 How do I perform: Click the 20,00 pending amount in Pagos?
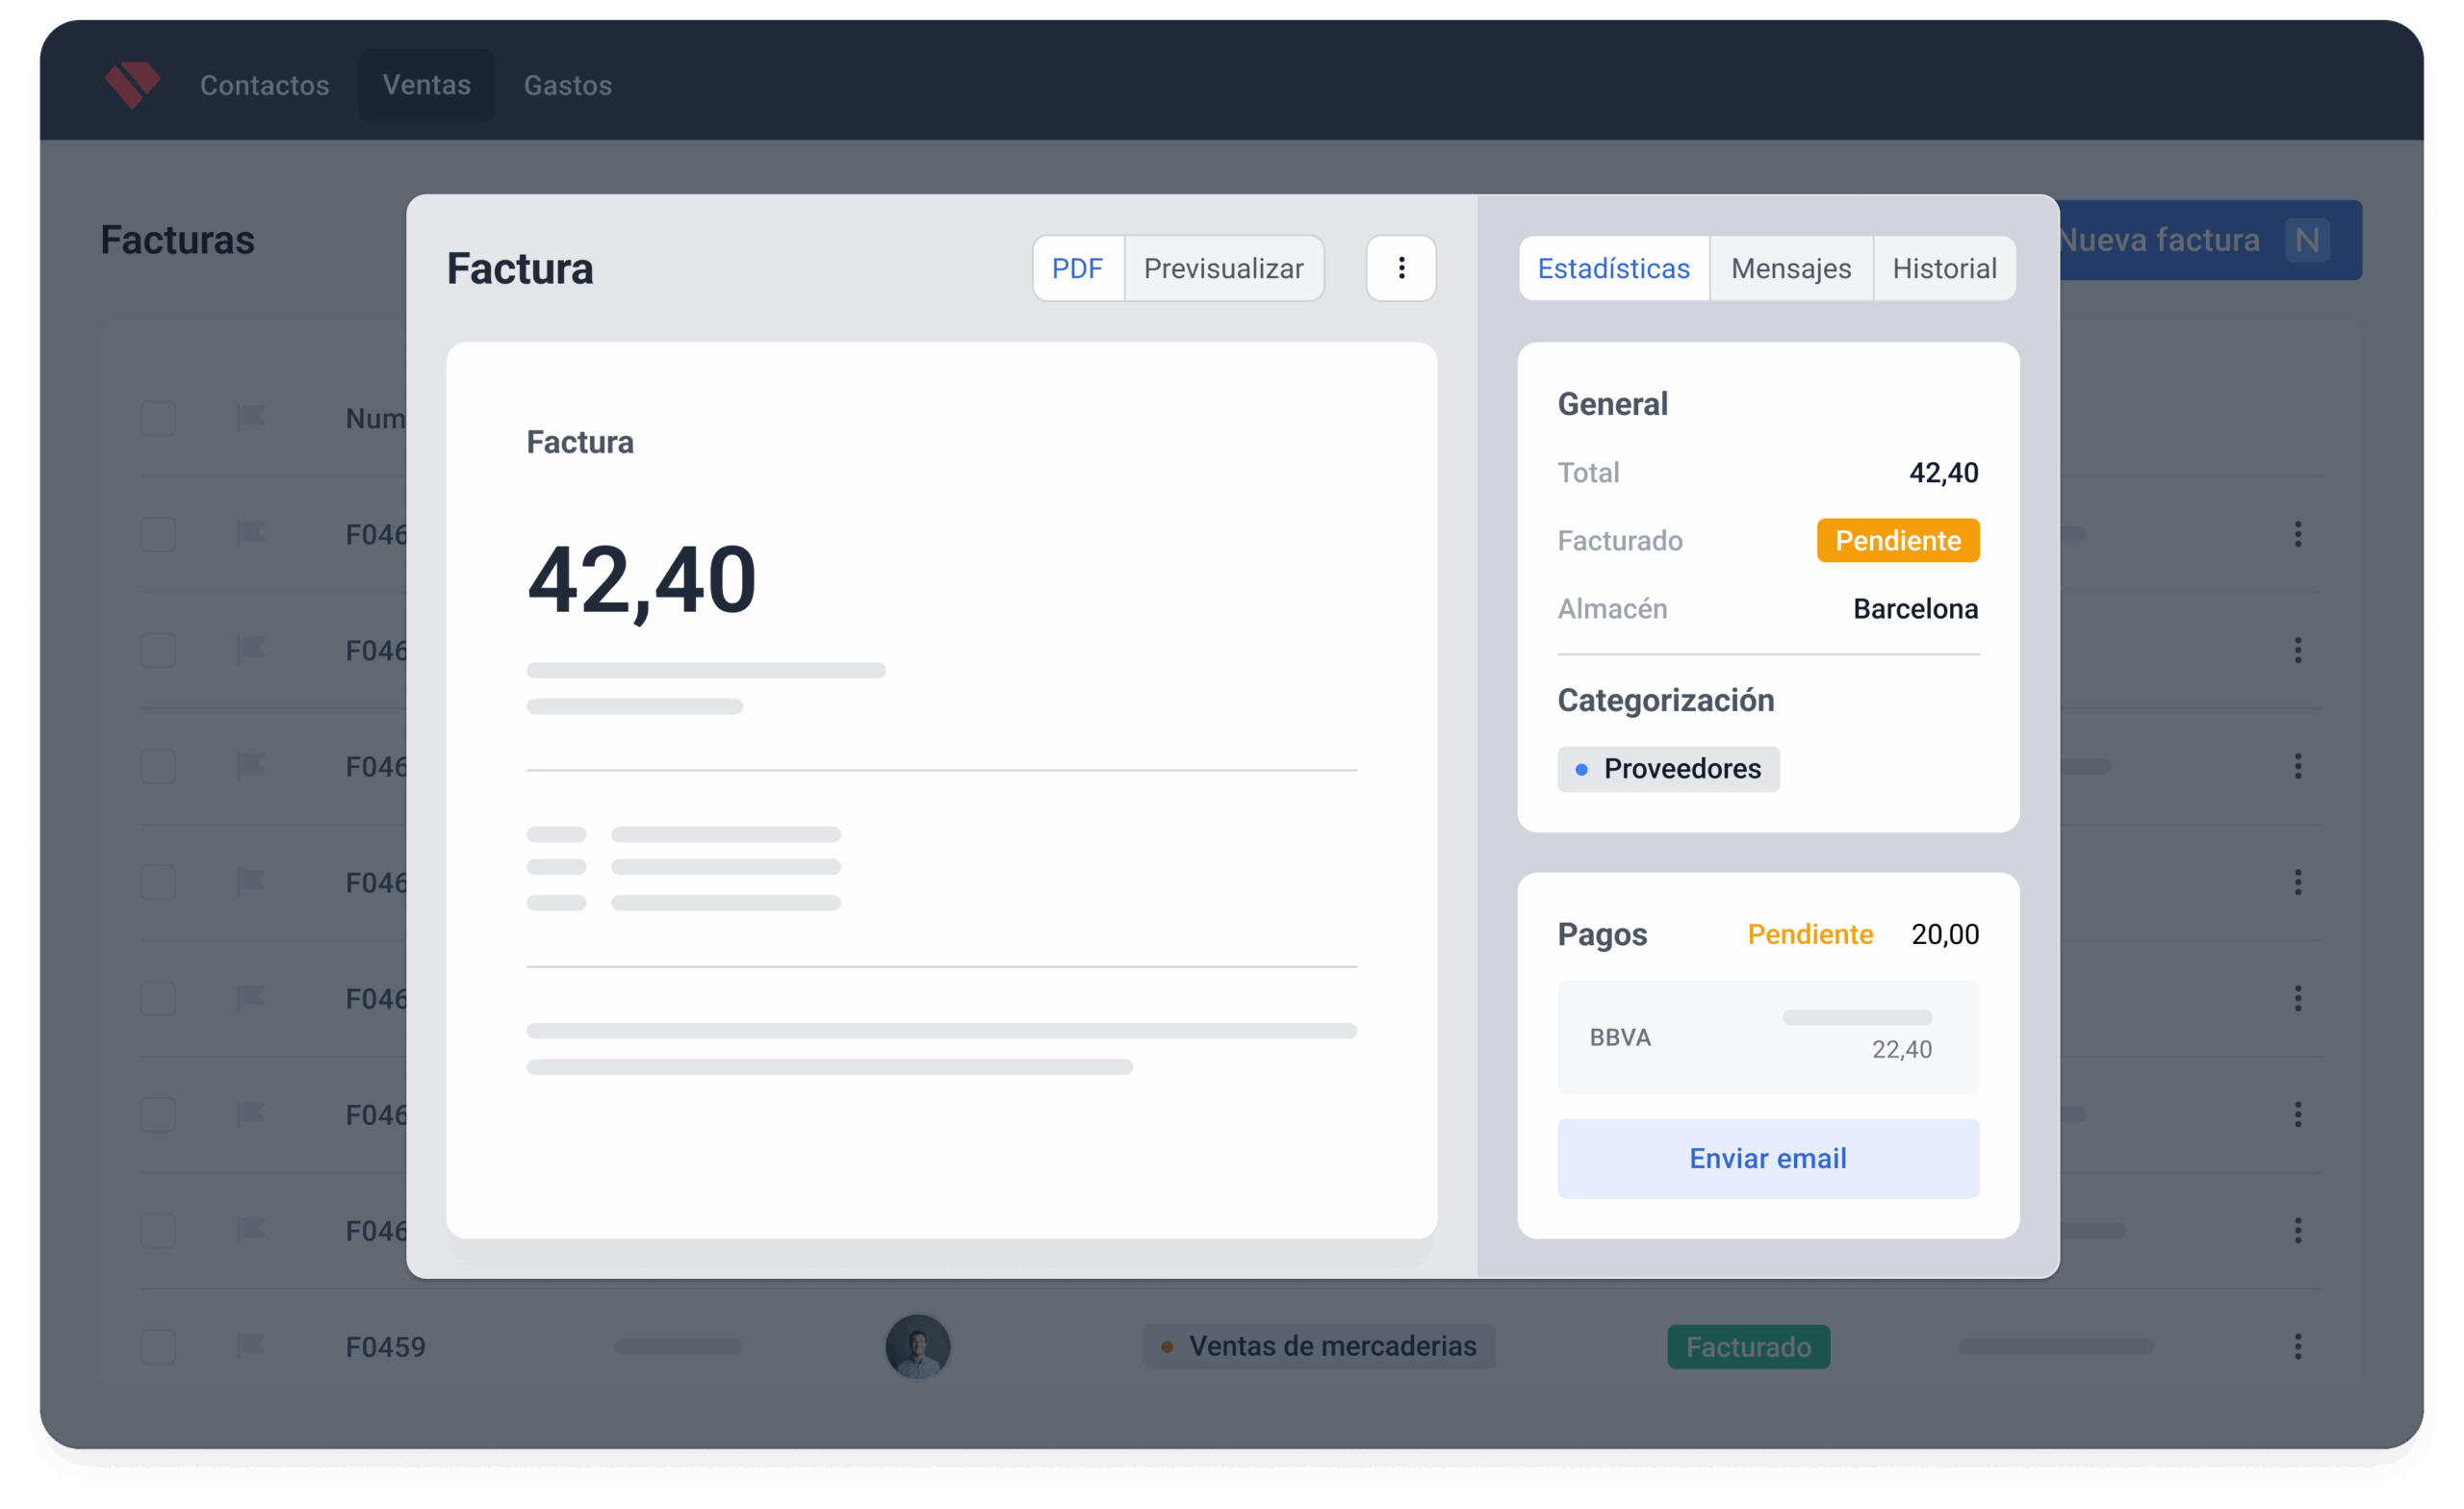click(x=1945, y=934)
